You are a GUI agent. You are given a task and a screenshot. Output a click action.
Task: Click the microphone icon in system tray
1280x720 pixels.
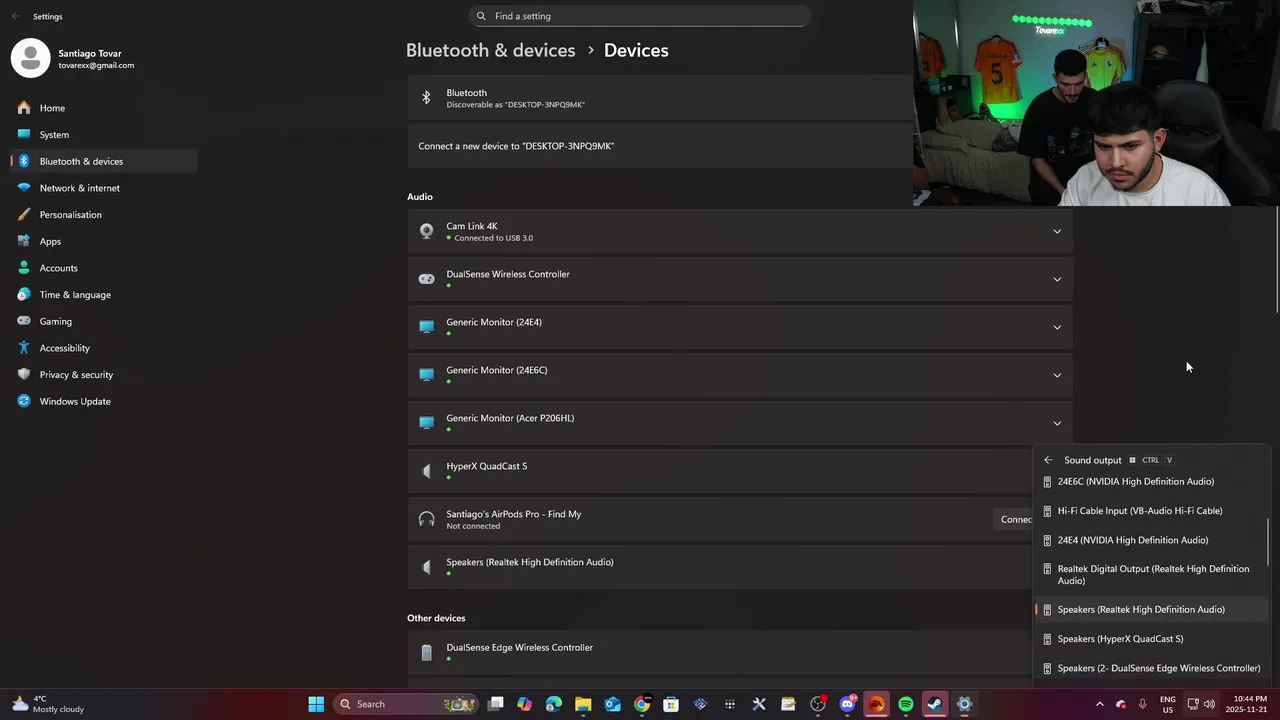(1142, 704)
